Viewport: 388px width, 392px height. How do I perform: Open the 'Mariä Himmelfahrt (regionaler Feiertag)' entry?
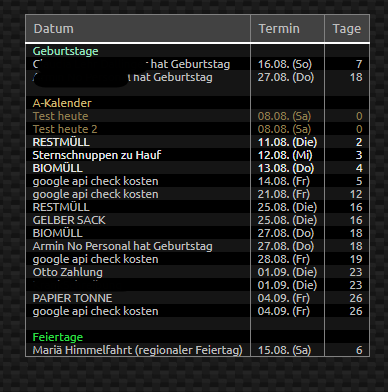tap(138, 350)
